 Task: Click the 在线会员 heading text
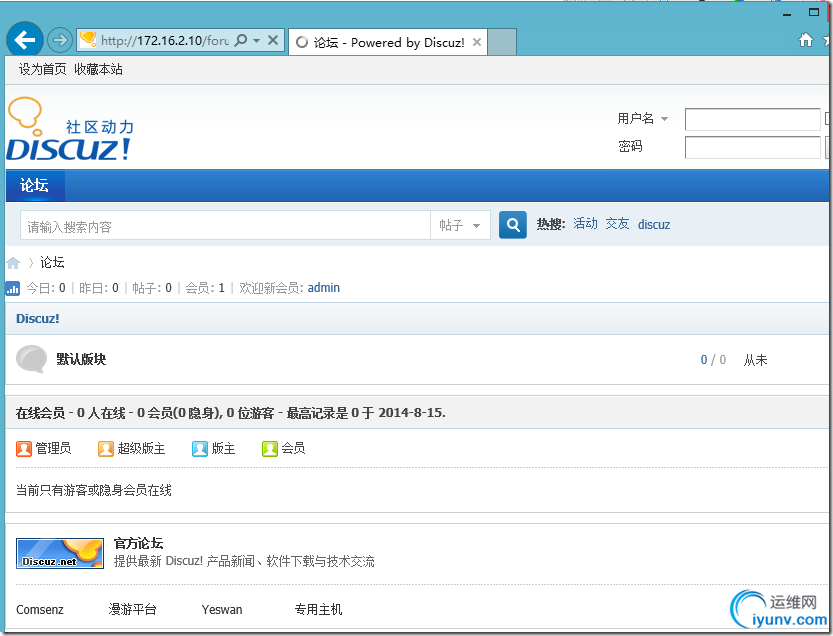[40, 413]
